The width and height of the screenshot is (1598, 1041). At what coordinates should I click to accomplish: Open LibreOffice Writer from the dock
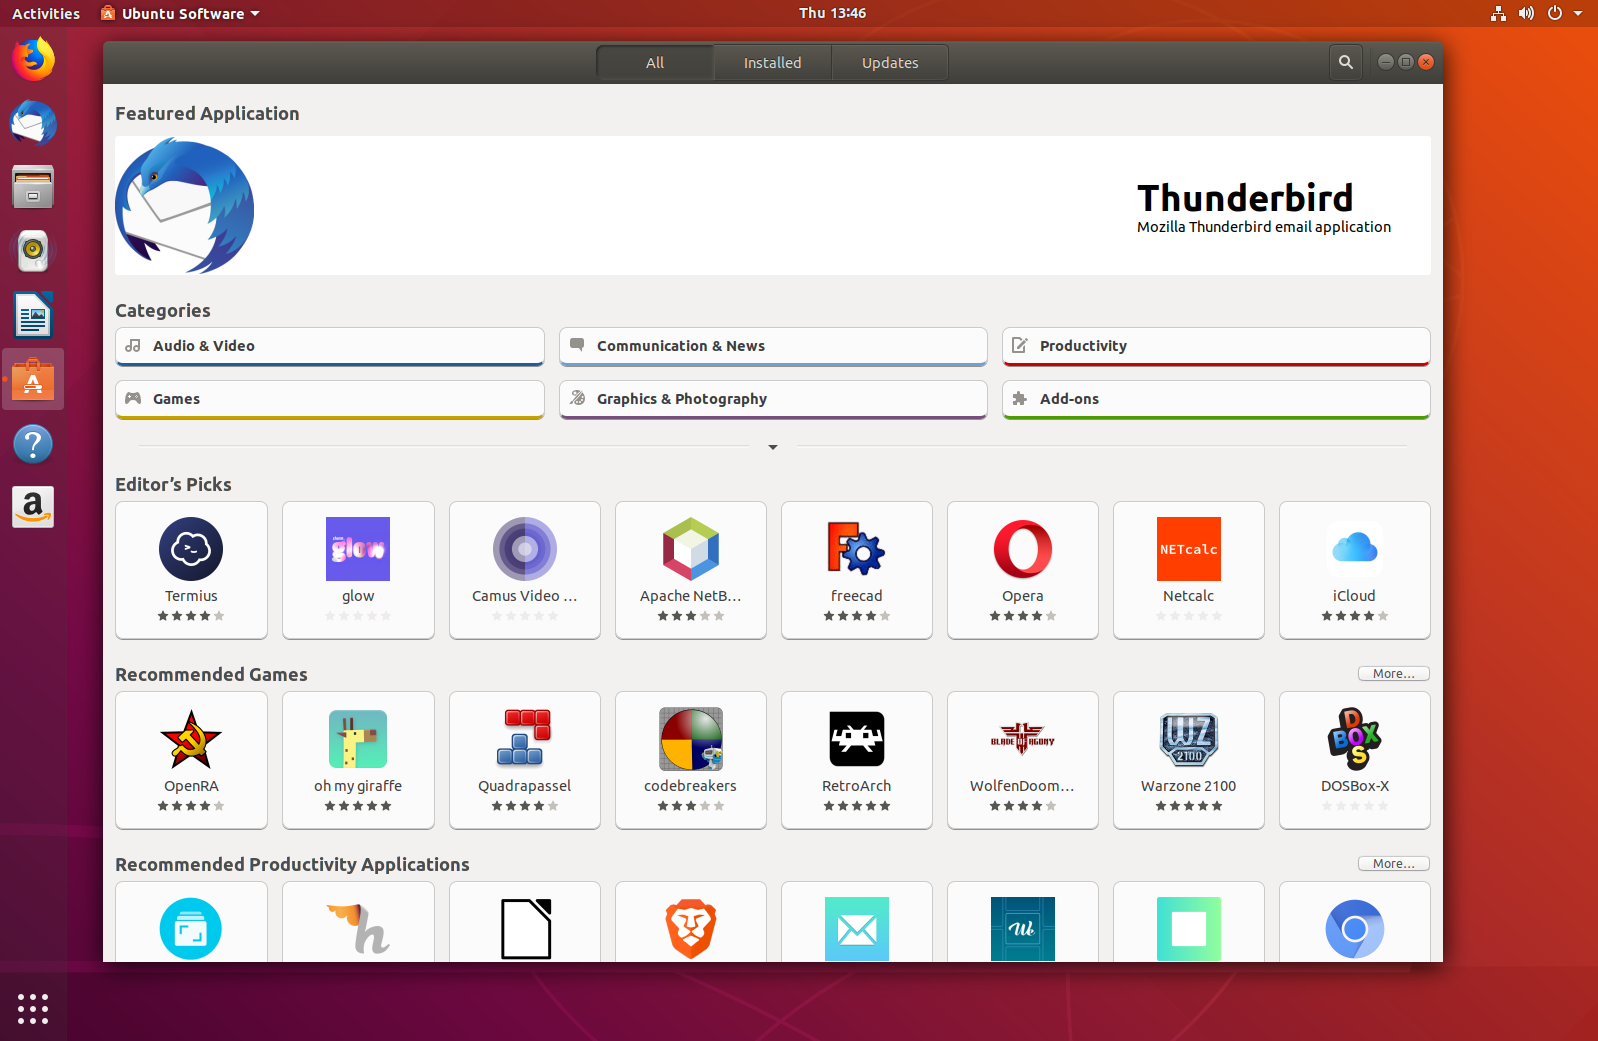click(x=33, y=315)
